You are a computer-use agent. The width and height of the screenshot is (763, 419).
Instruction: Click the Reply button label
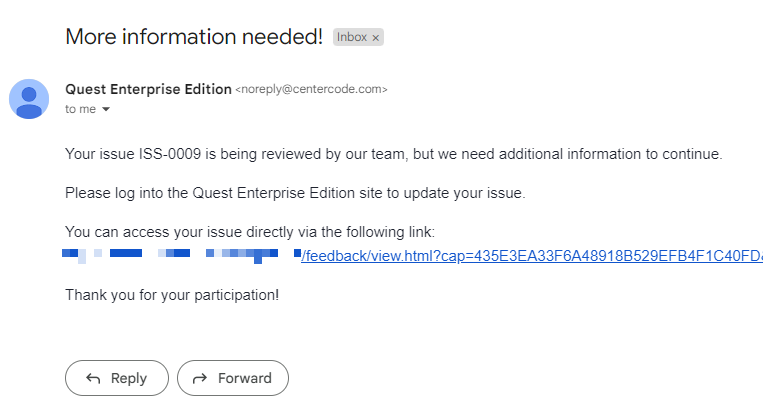128,378
